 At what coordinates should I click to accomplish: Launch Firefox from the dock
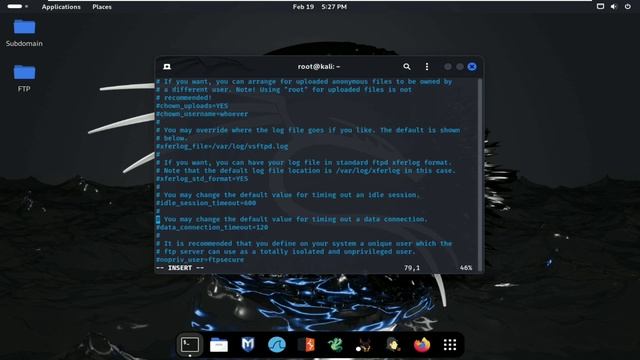pyautogui.click(x=422, y=345)
